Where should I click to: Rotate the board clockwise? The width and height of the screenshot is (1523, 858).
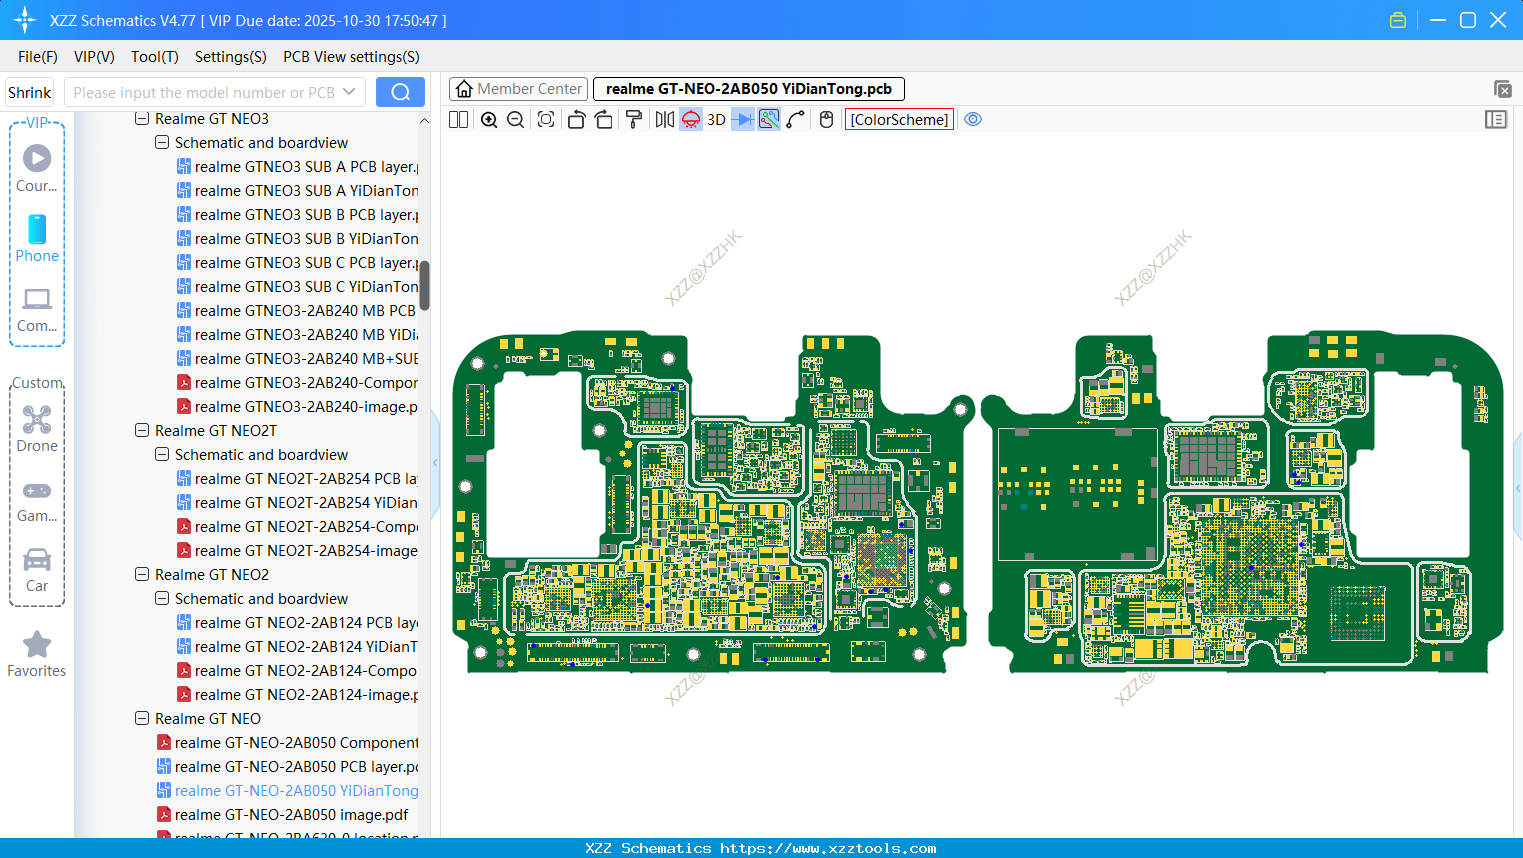[x=604, y=119]
